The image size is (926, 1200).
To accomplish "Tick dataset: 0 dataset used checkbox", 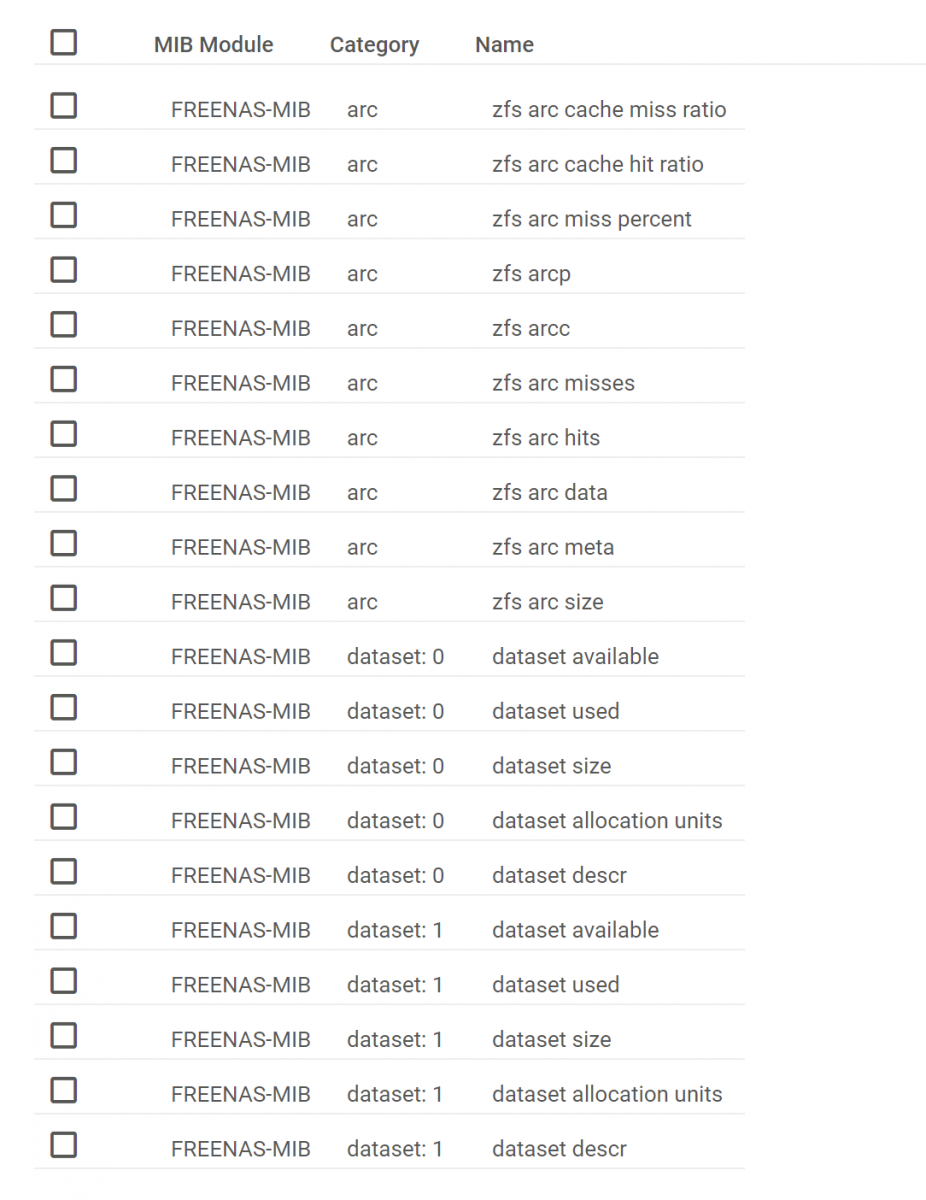I will click(64, 707).
